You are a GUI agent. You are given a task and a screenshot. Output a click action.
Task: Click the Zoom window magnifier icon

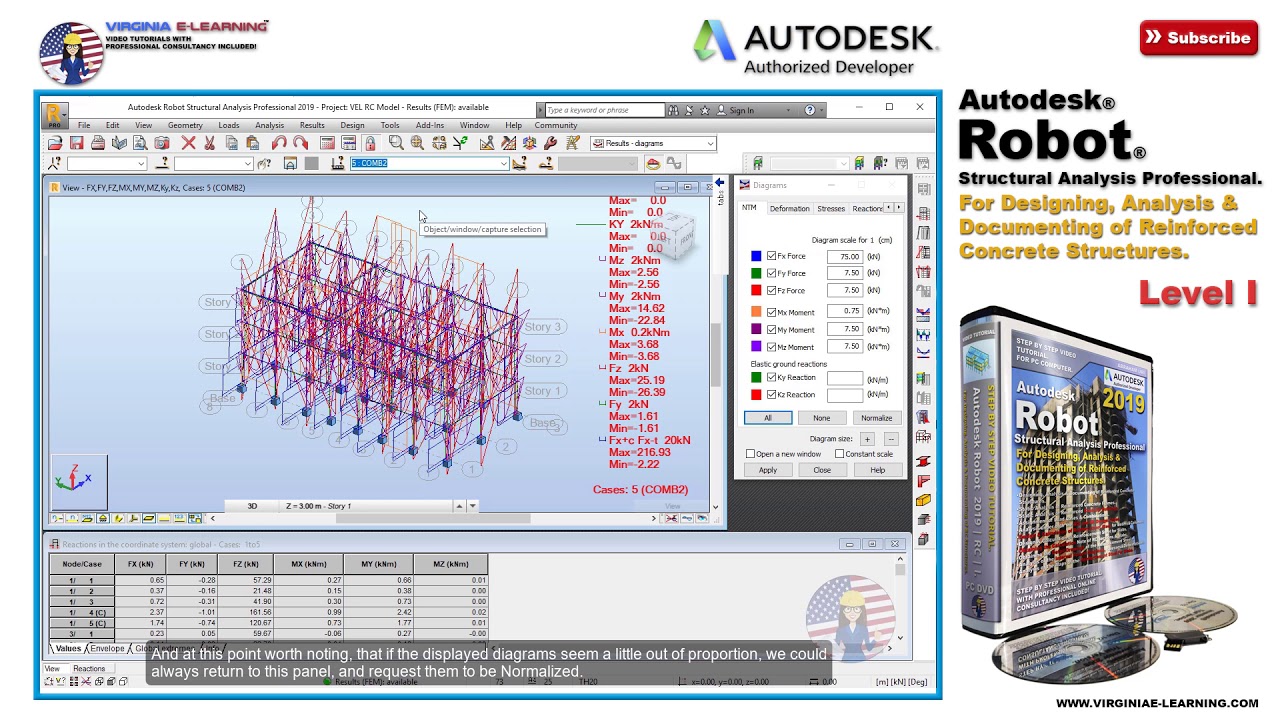coord(396,143)
